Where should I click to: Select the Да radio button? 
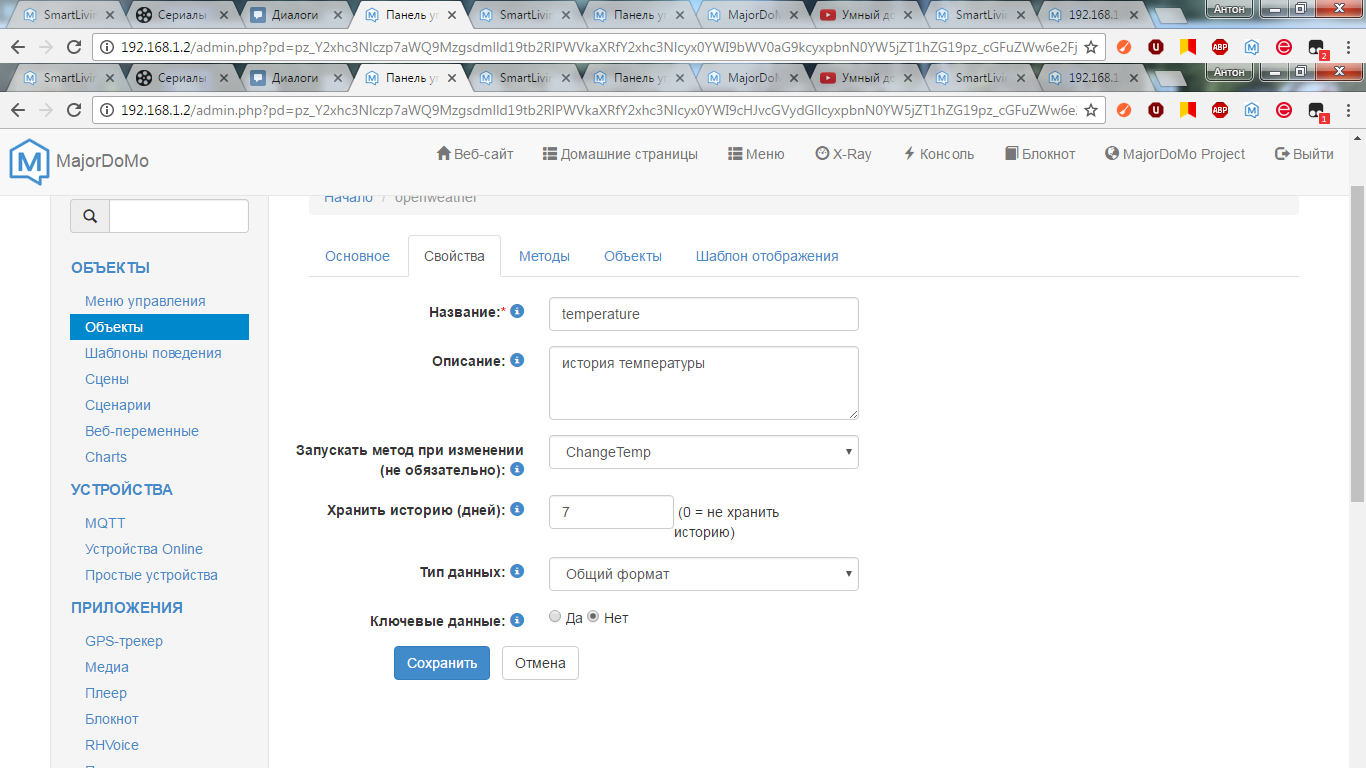click(x=555, y=617)
